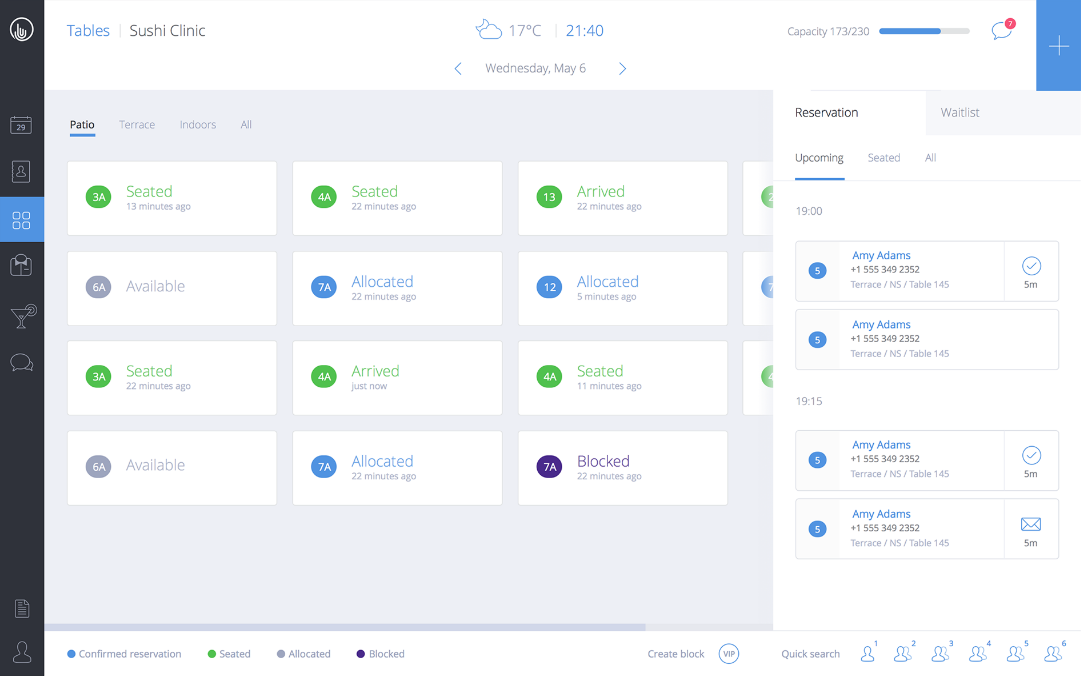Switch to the Waitlist tab

point(959,113)
